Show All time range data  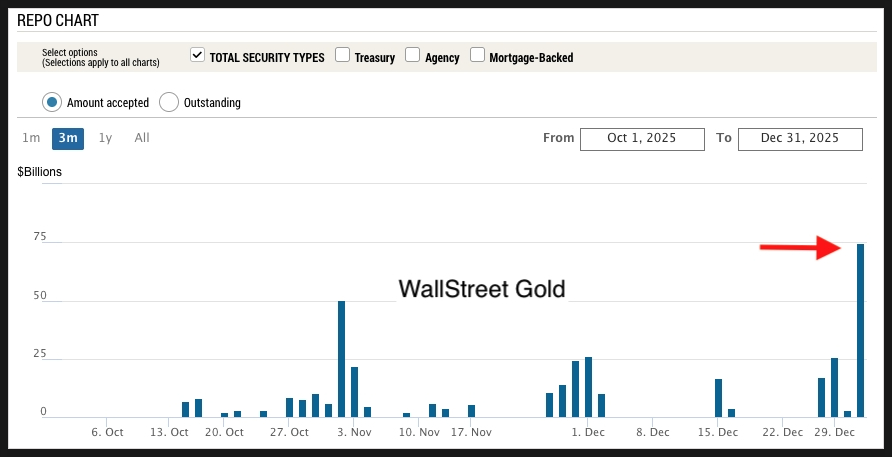[x=142, y=138]
